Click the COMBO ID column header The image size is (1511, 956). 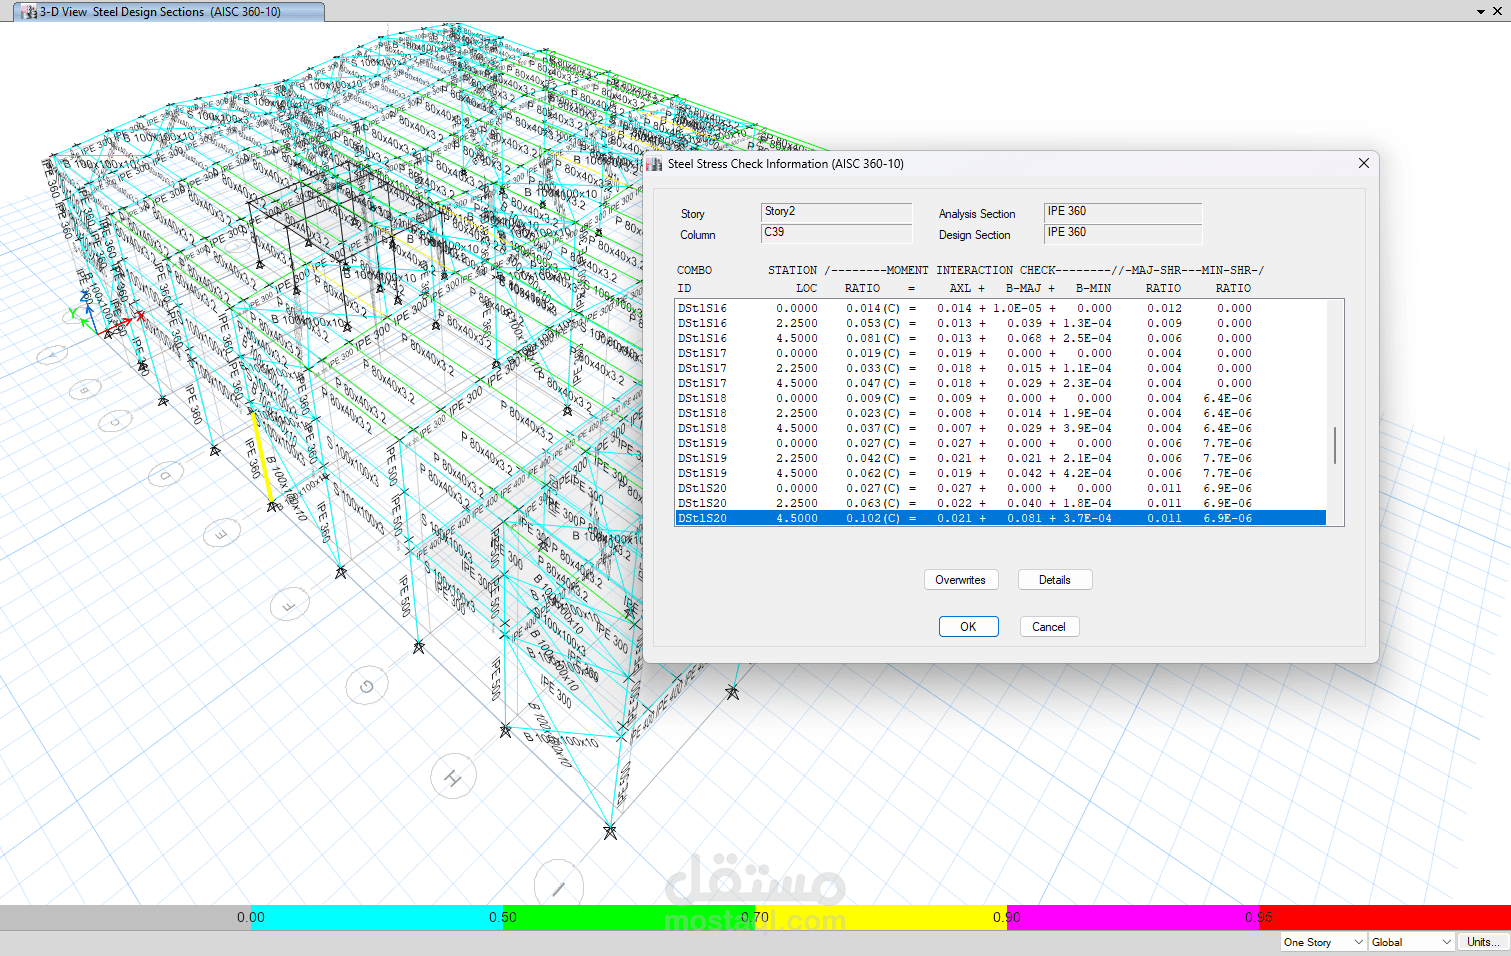pos(694,279)
